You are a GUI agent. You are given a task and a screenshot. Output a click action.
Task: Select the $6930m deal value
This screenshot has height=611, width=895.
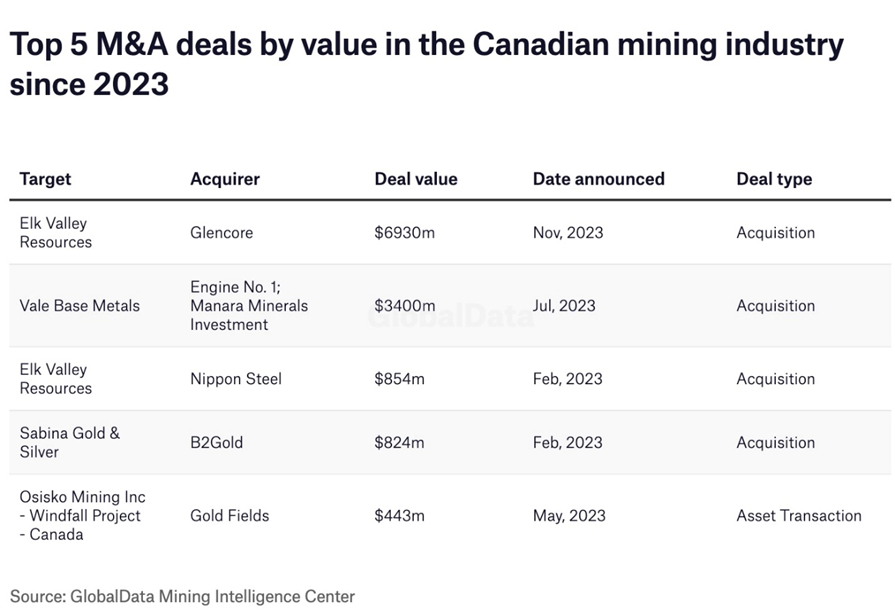coord(405,233)
